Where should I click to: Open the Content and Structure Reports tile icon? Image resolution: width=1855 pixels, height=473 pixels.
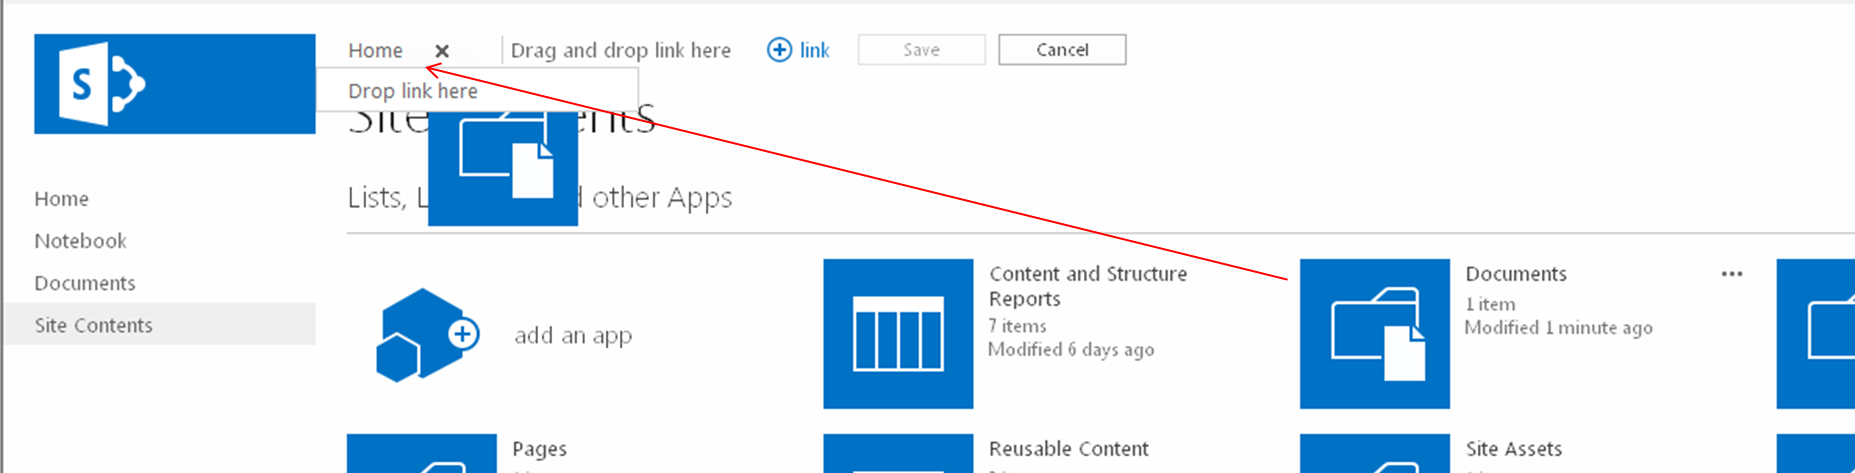pos(898,334)
